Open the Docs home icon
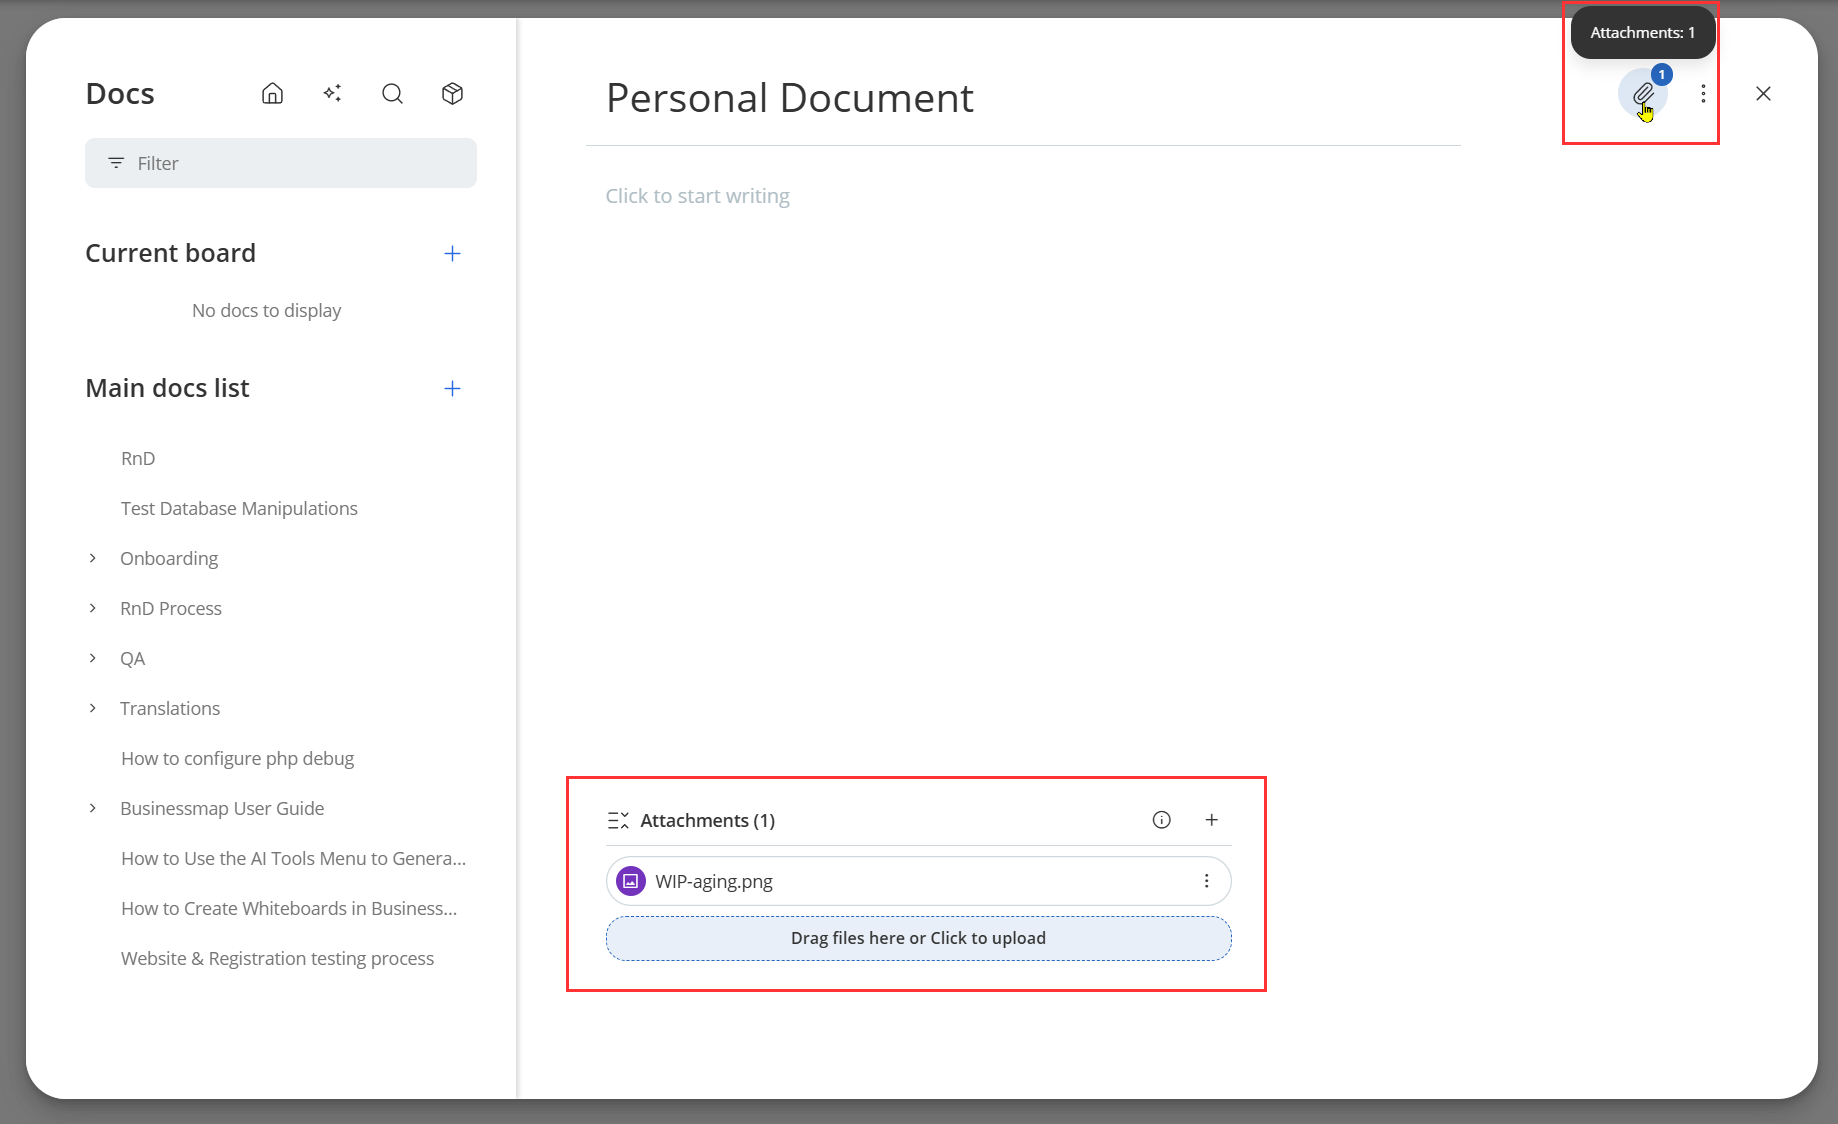 click(272, 94)
